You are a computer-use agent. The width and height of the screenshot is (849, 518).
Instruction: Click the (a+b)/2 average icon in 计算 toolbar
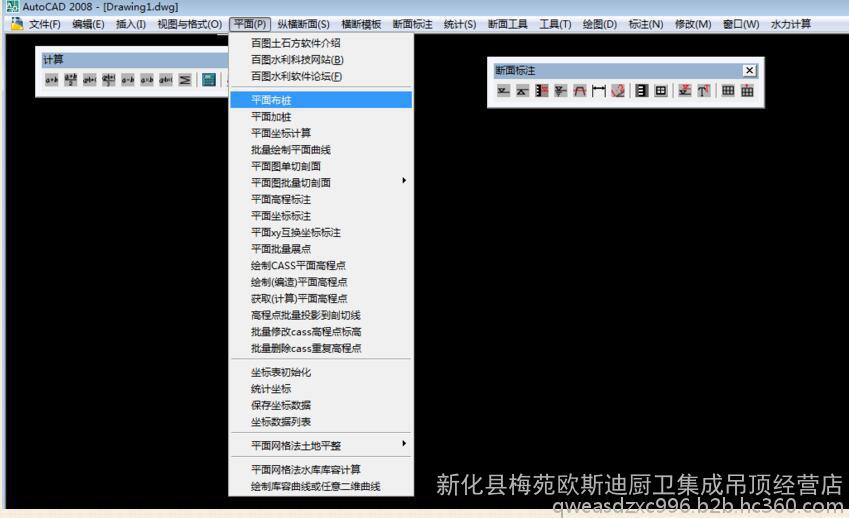click(71, 80)
